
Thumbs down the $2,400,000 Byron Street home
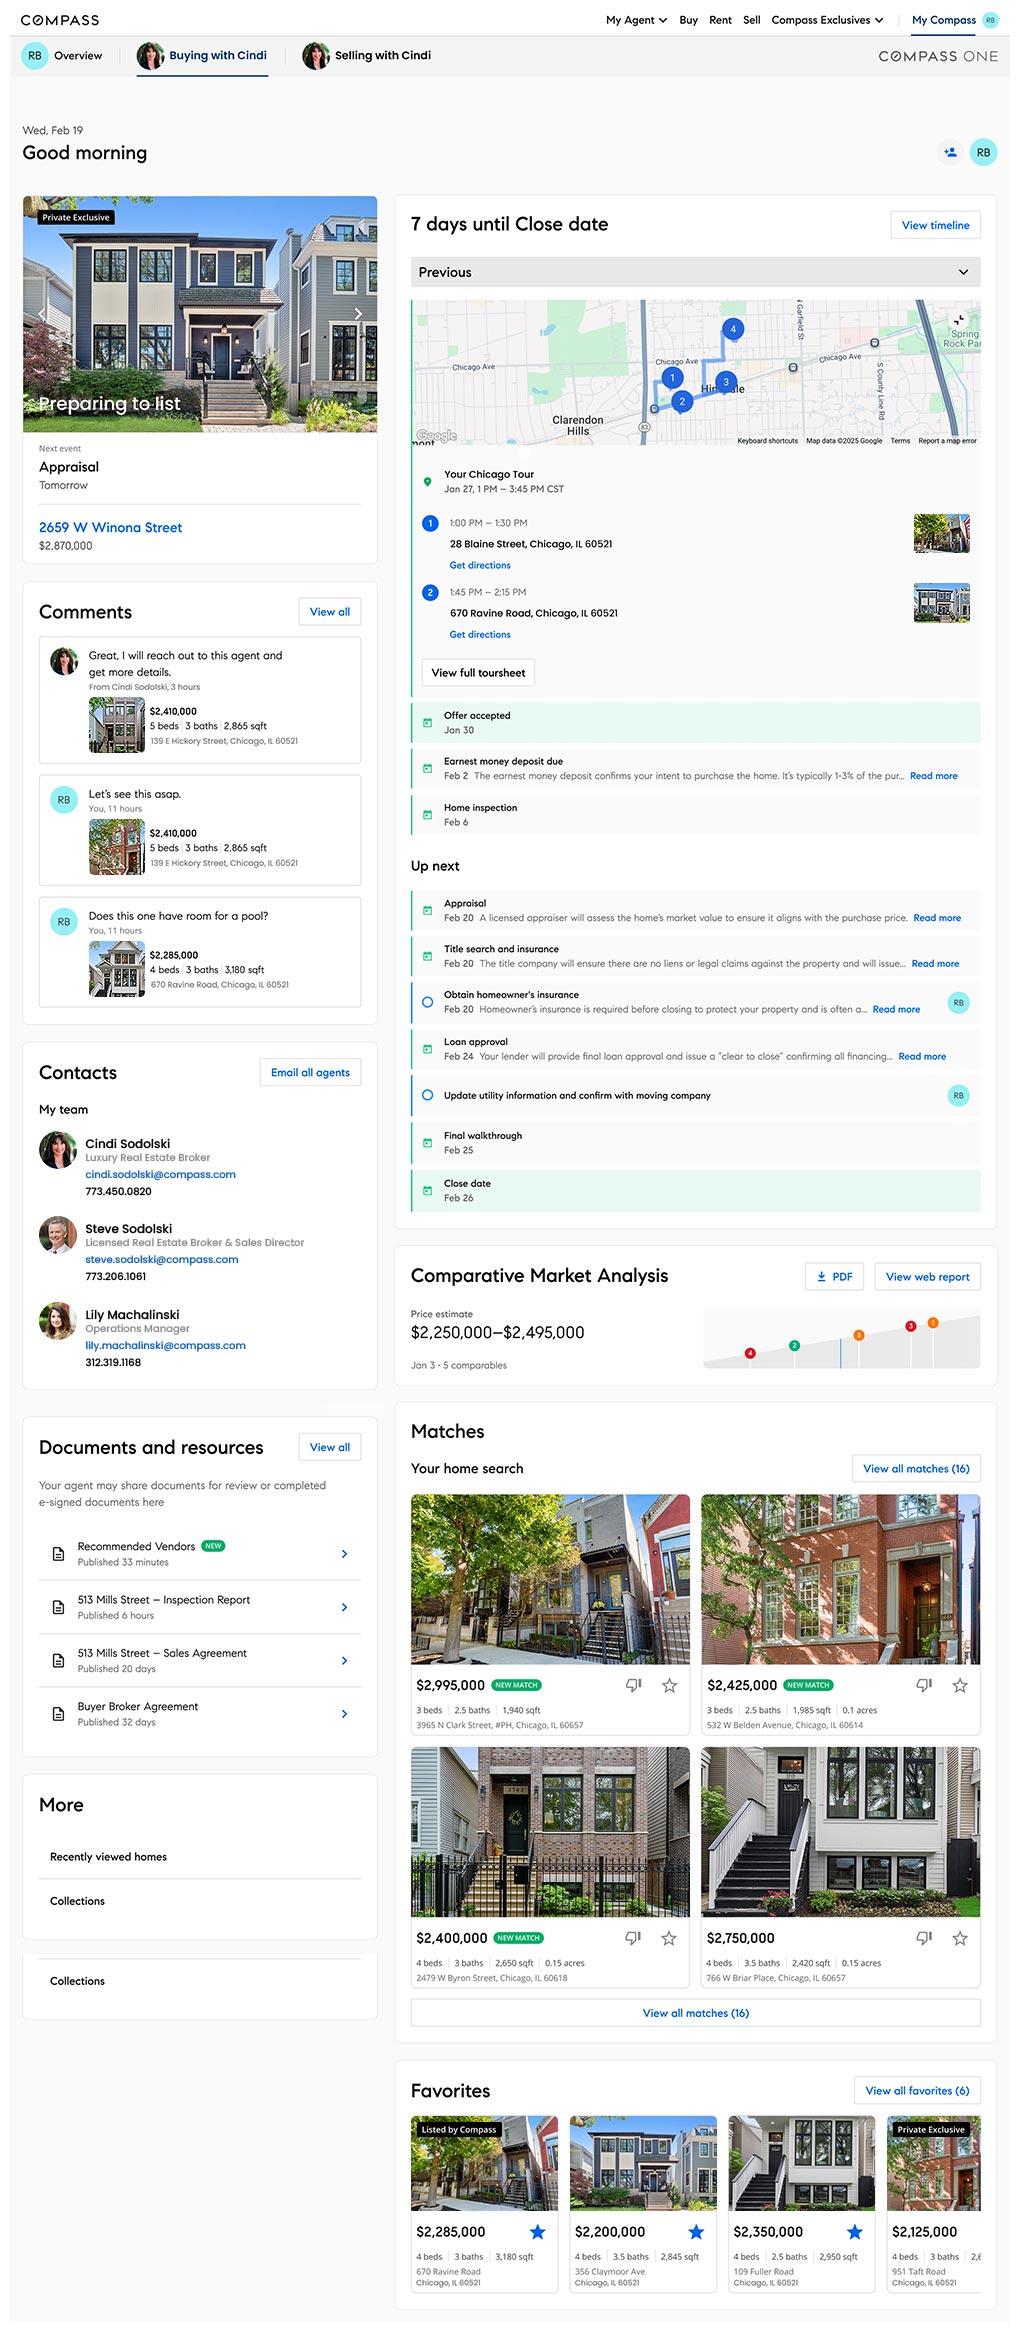633,1938
